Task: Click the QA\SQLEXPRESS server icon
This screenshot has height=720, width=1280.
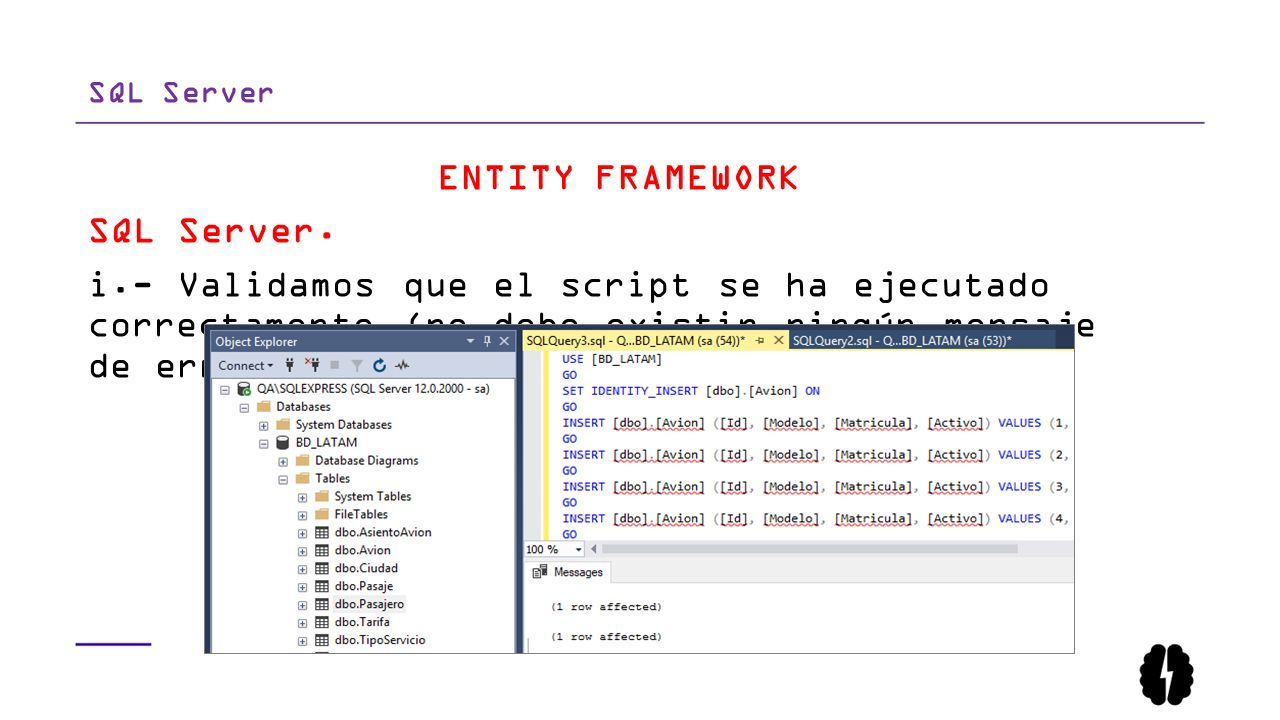Action: tap(244, 388)
